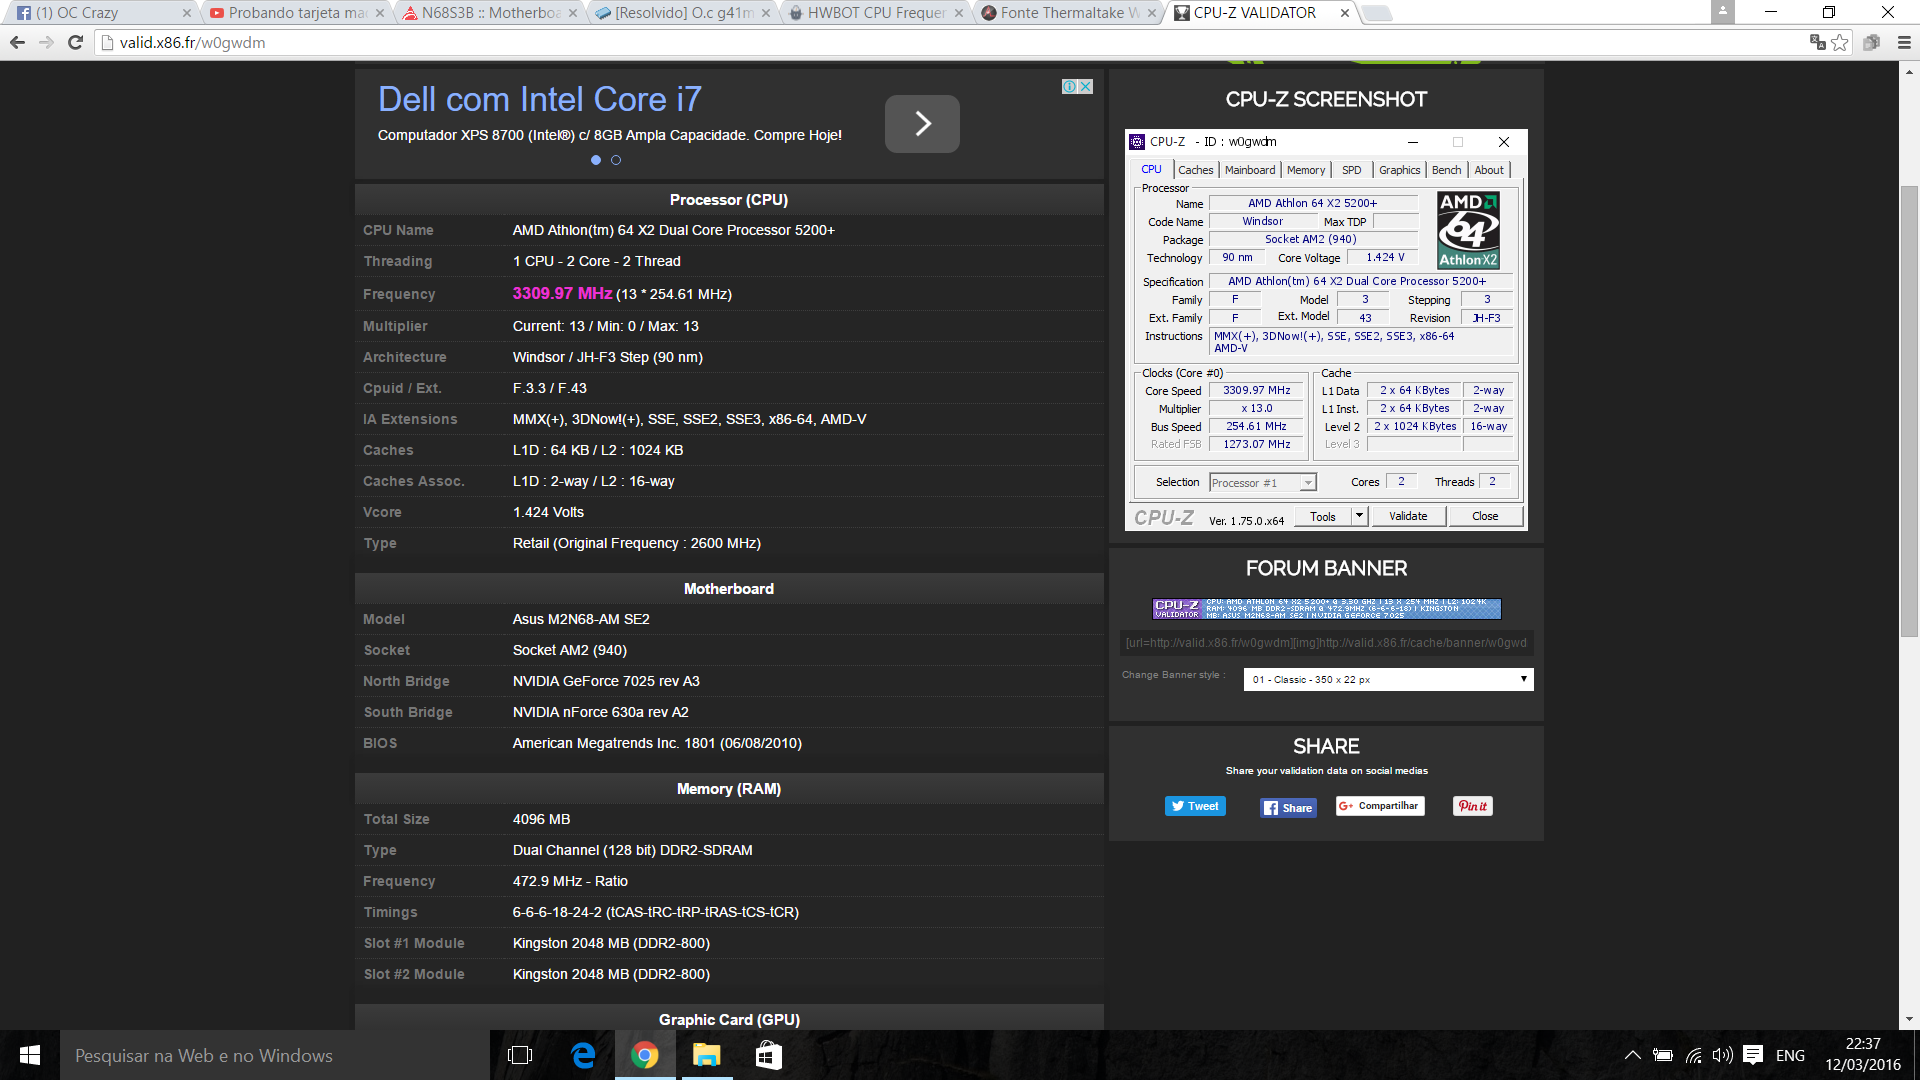Click the CPU-Z Validator forum banner image
The height and width of the screenshot is (1080, 1920).
(1326, 609)
